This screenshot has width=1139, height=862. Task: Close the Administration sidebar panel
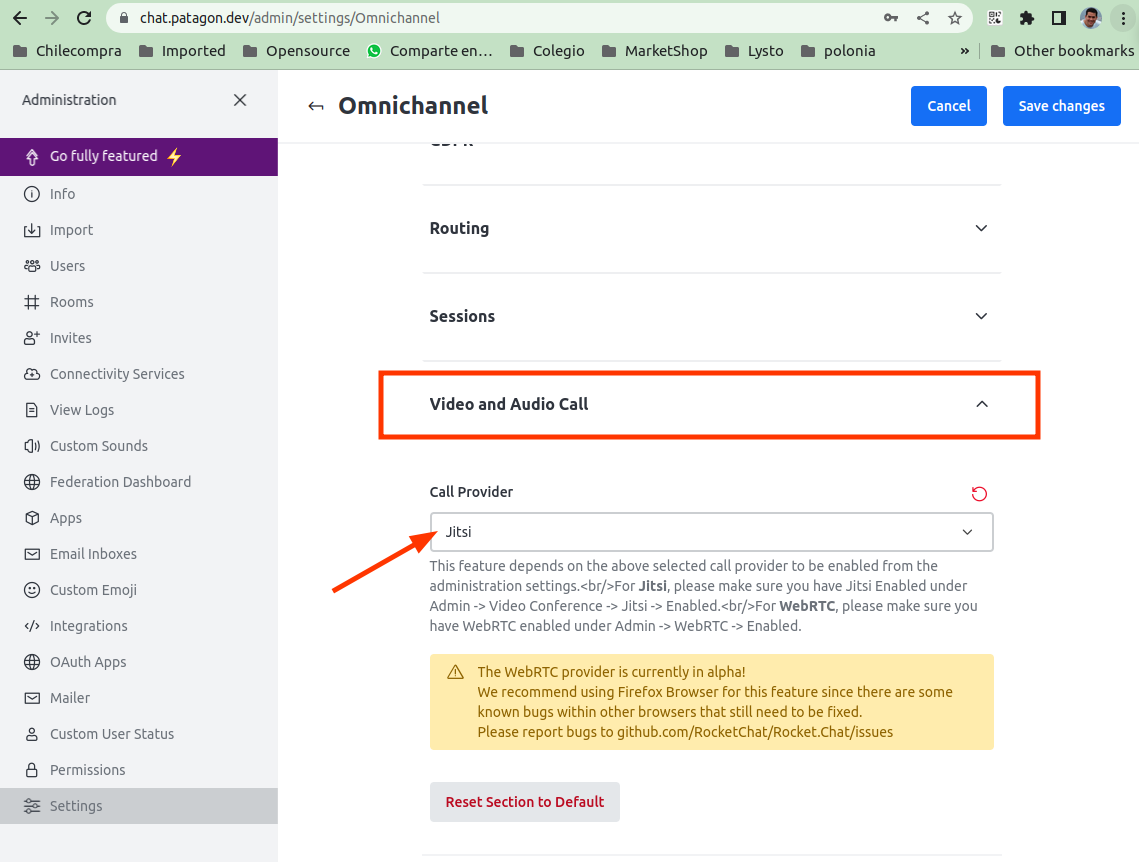coord(240,100)
